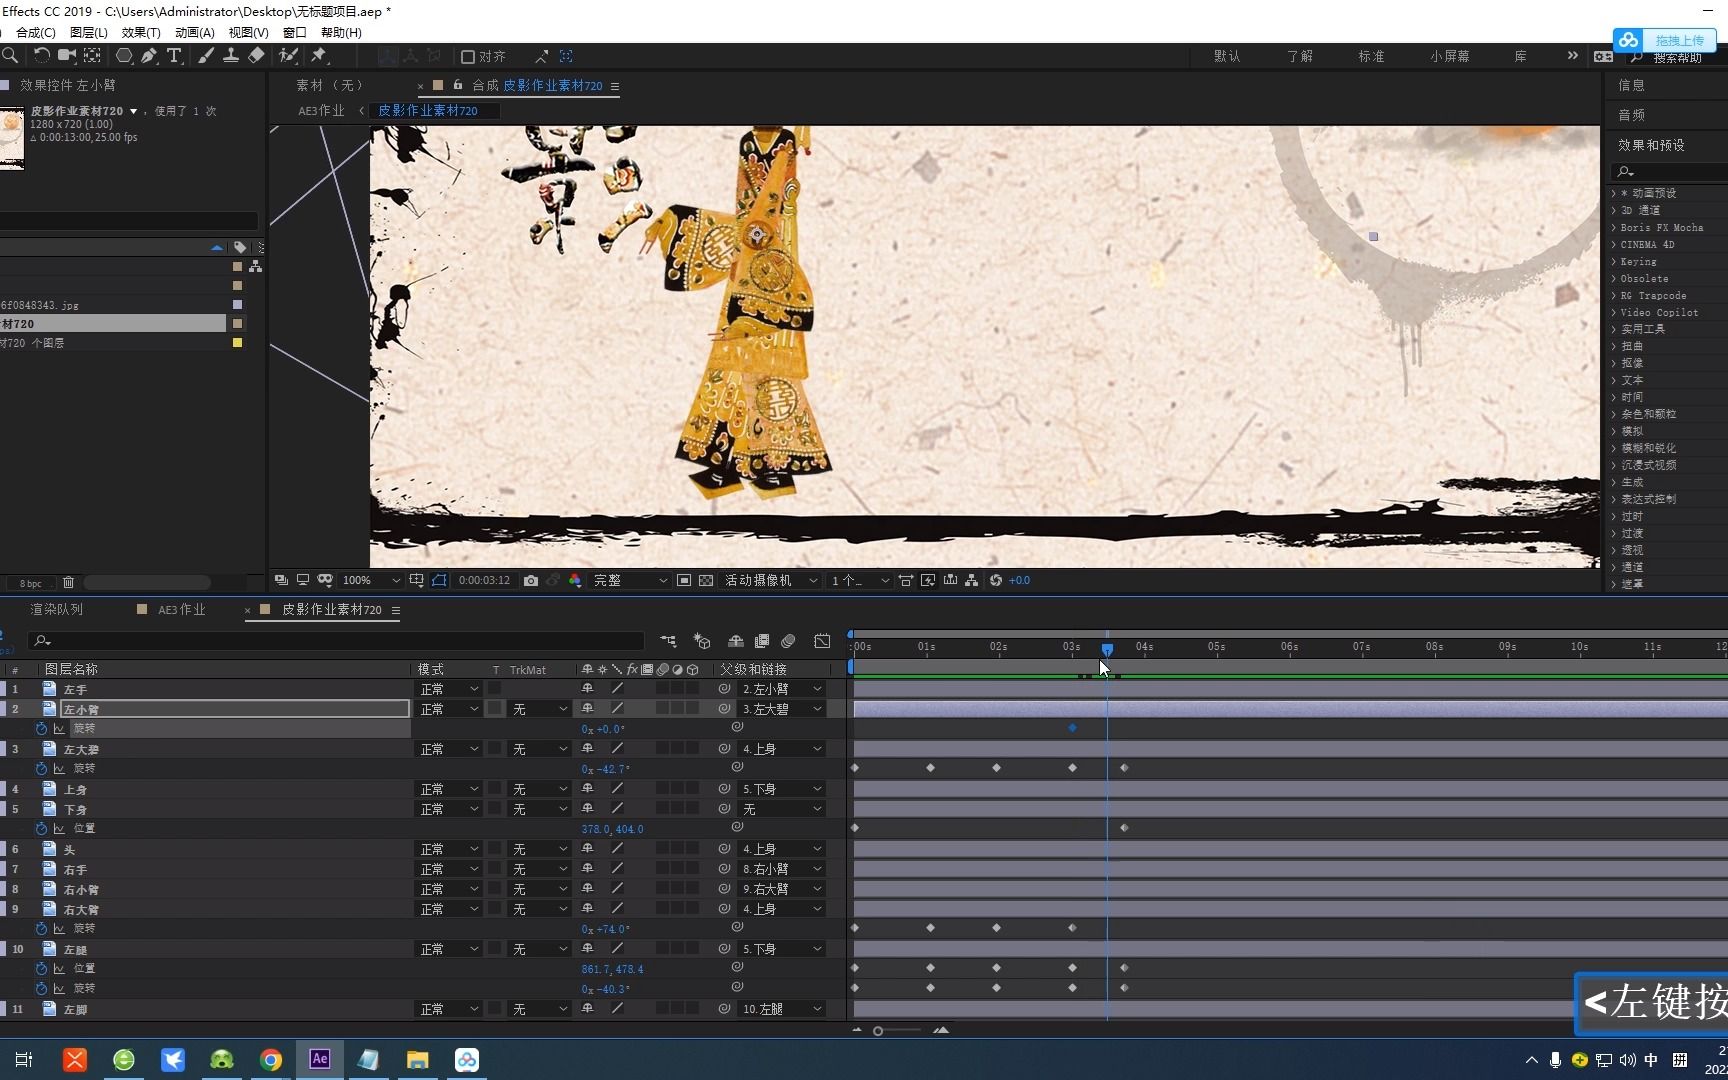Screen dimensions: 1728x1080
Task: Open the view layout 1个 dropdown
Action: (x=860, y=580)
